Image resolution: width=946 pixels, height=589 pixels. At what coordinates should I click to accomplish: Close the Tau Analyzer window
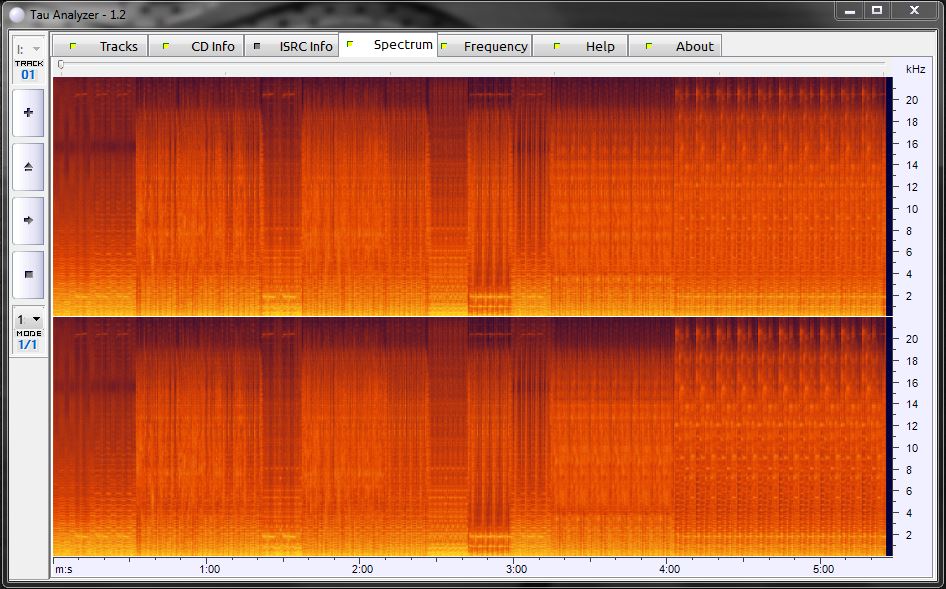pos(914,11)
